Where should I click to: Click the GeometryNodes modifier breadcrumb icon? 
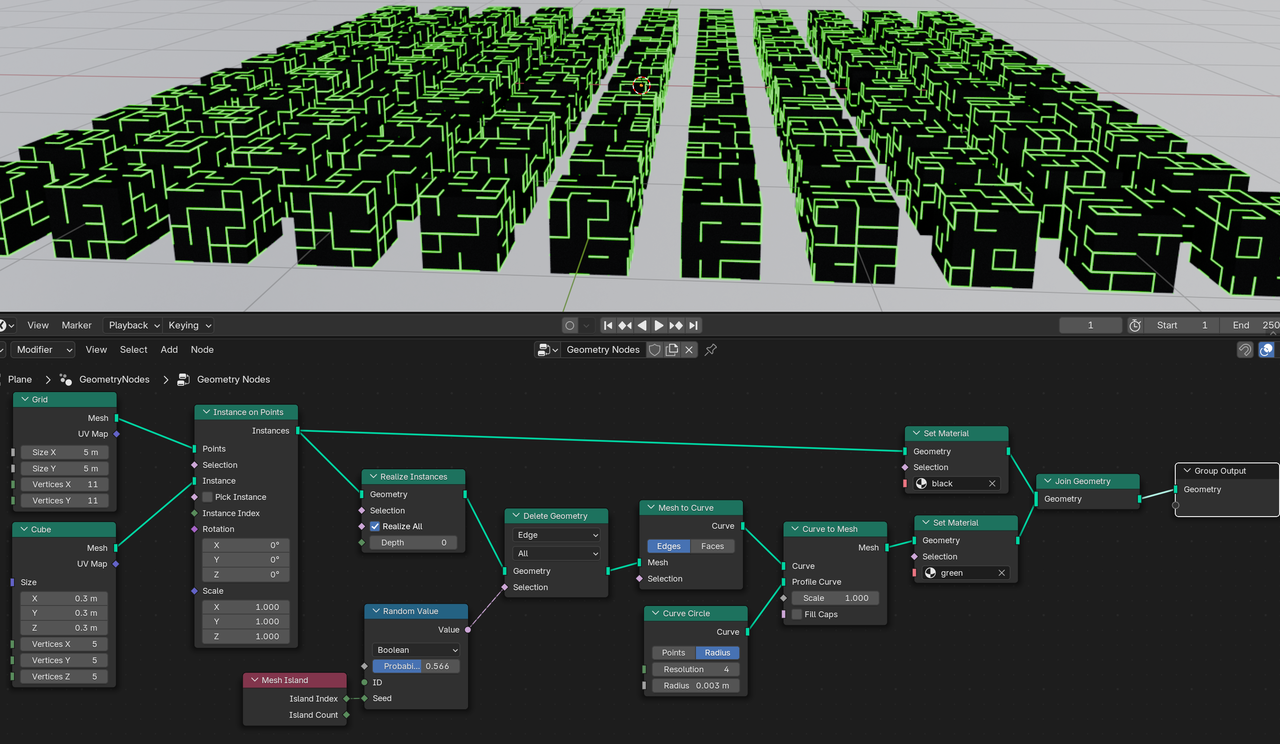click(66, 380)
